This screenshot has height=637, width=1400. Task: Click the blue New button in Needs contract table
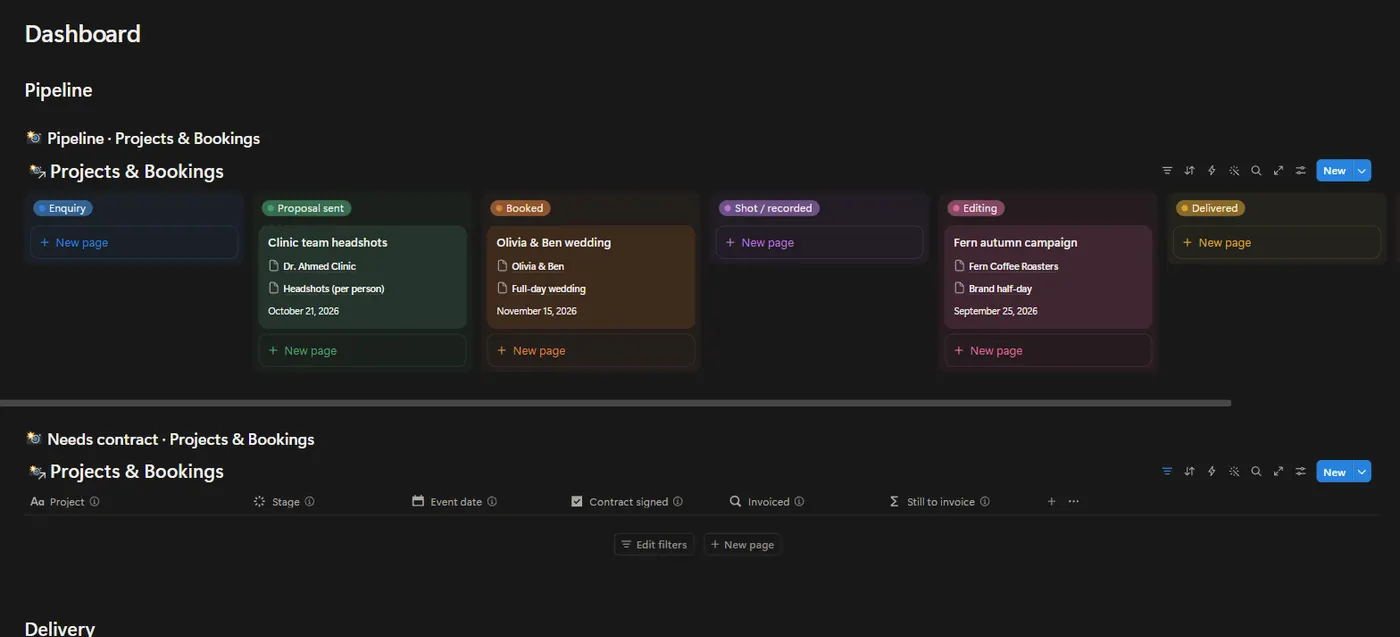pyautogui.click(x=1334, y=472)
